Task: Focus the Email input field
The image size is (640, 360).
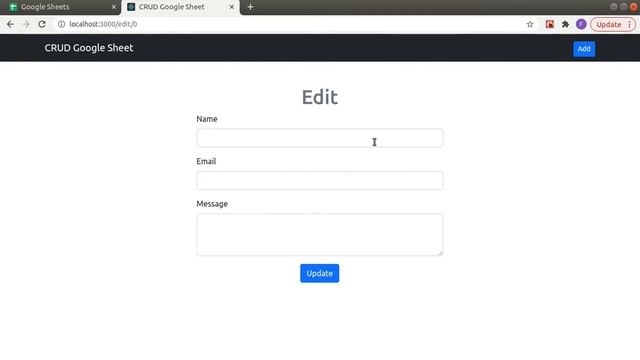Action: 320,180
